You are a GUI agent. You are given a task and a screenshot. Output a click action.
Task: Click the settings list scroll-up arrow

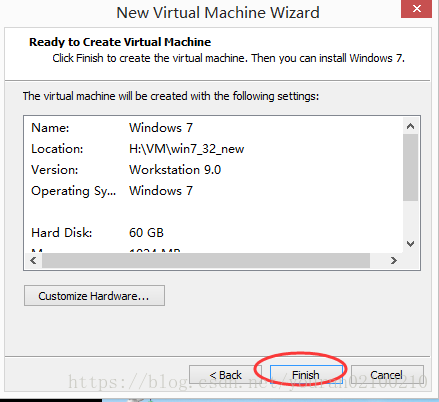[411, 126]
